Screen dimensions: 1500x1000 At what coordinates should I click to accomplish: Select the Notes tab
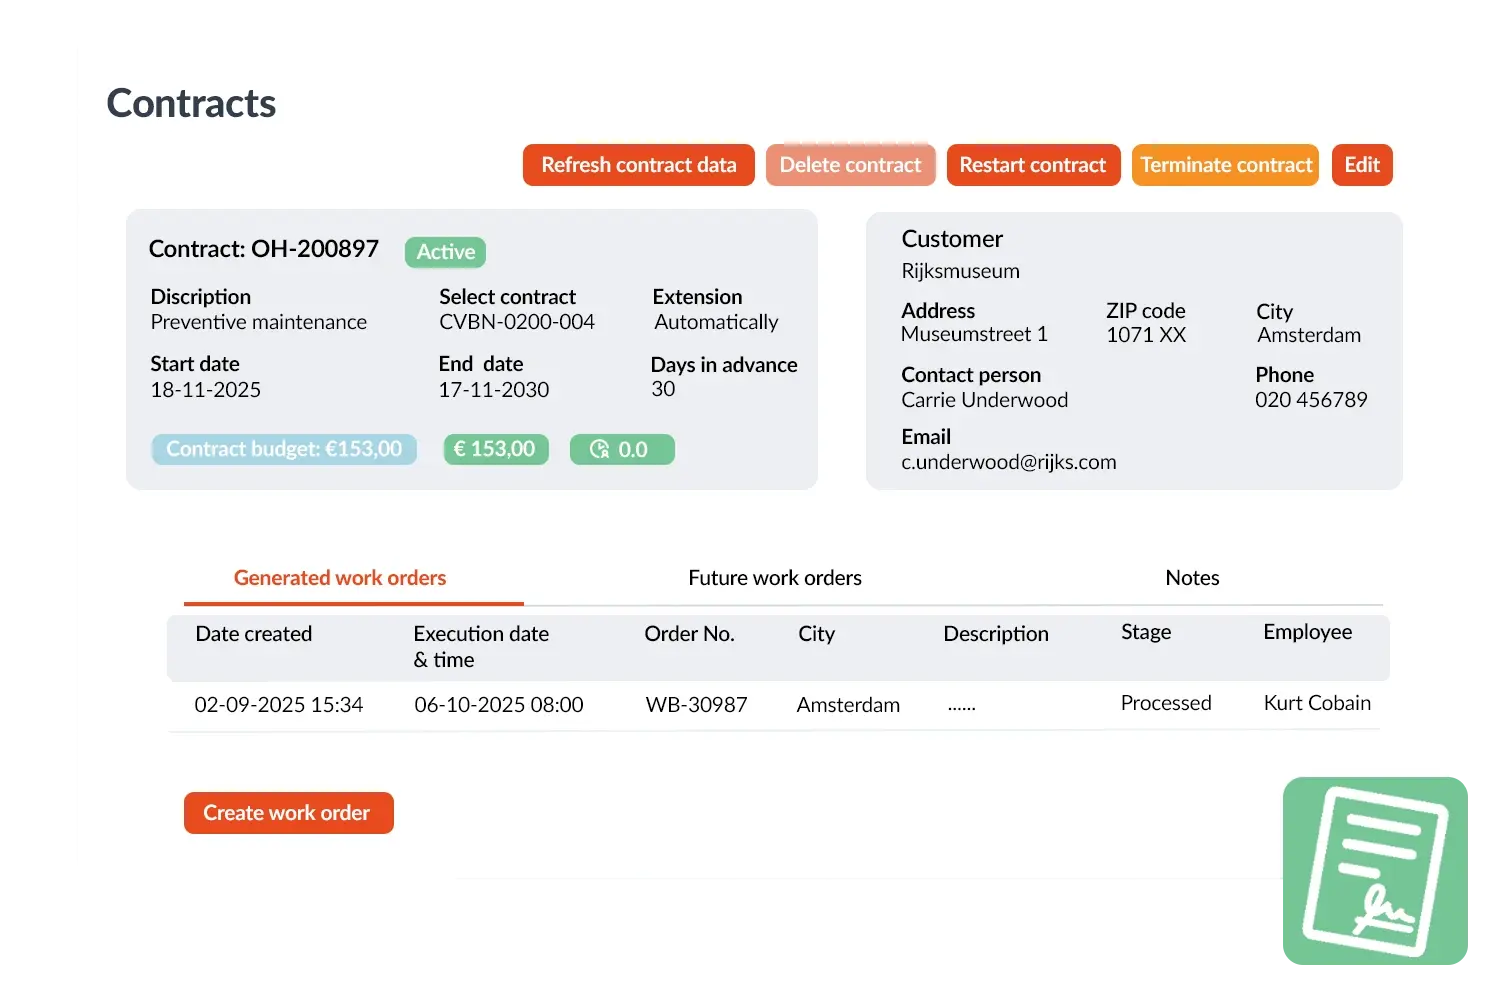(x=1192, y=578)
